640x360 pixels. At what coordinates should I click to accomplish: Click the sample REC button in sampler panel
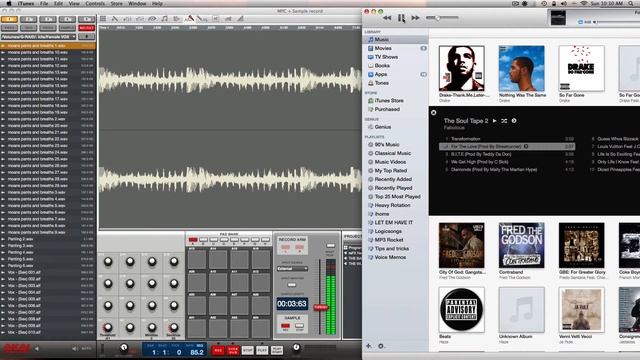click(x=285, y=326)
